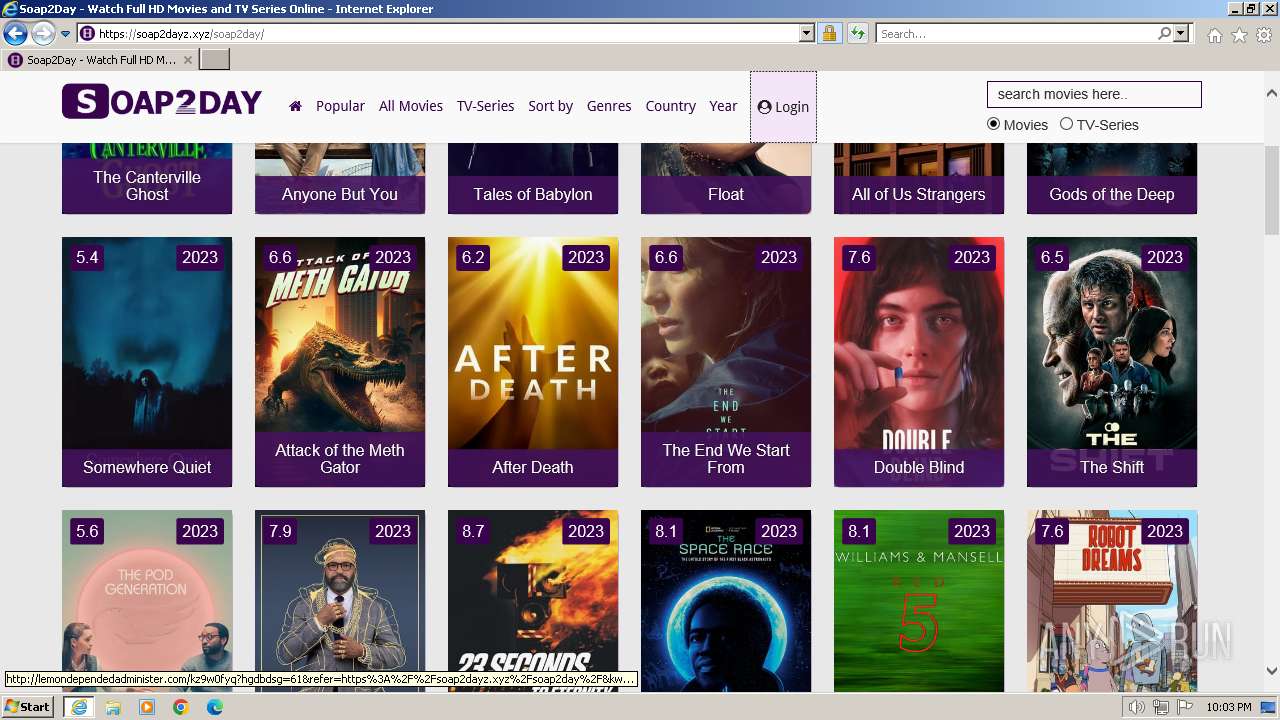Open the Action Center flag icon
1280x720 pixels.
tap(1184, 707)
